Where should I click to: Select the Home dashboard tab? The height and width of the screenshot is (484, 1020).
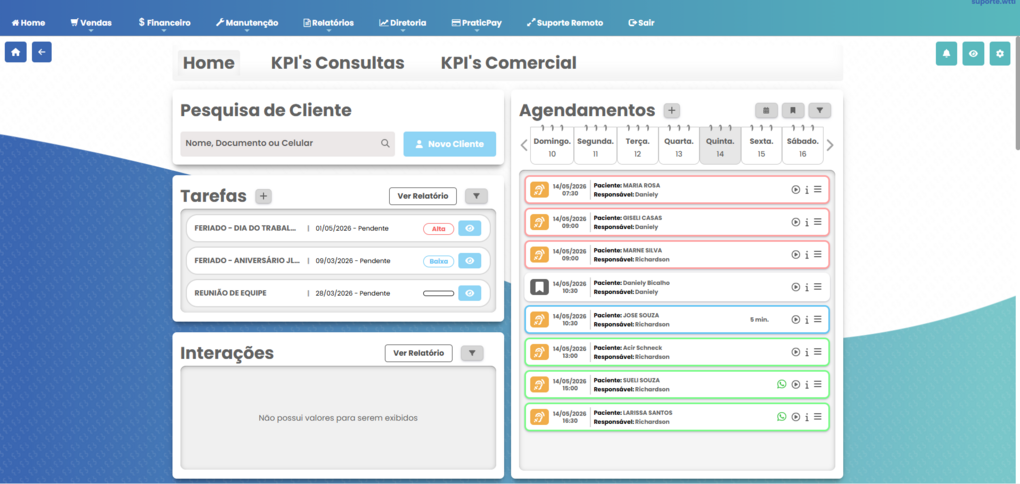tap(209, 63)
